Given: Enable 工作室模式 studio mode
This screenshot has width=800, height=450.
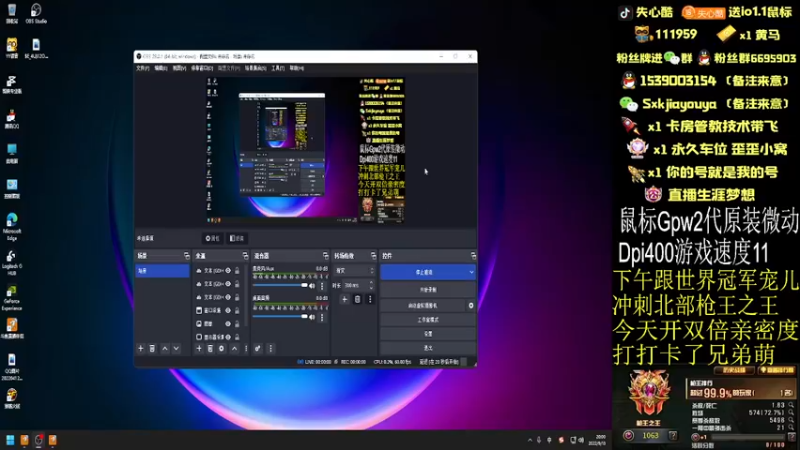Looking at the screenshot, I should click(x=428, y=319).
